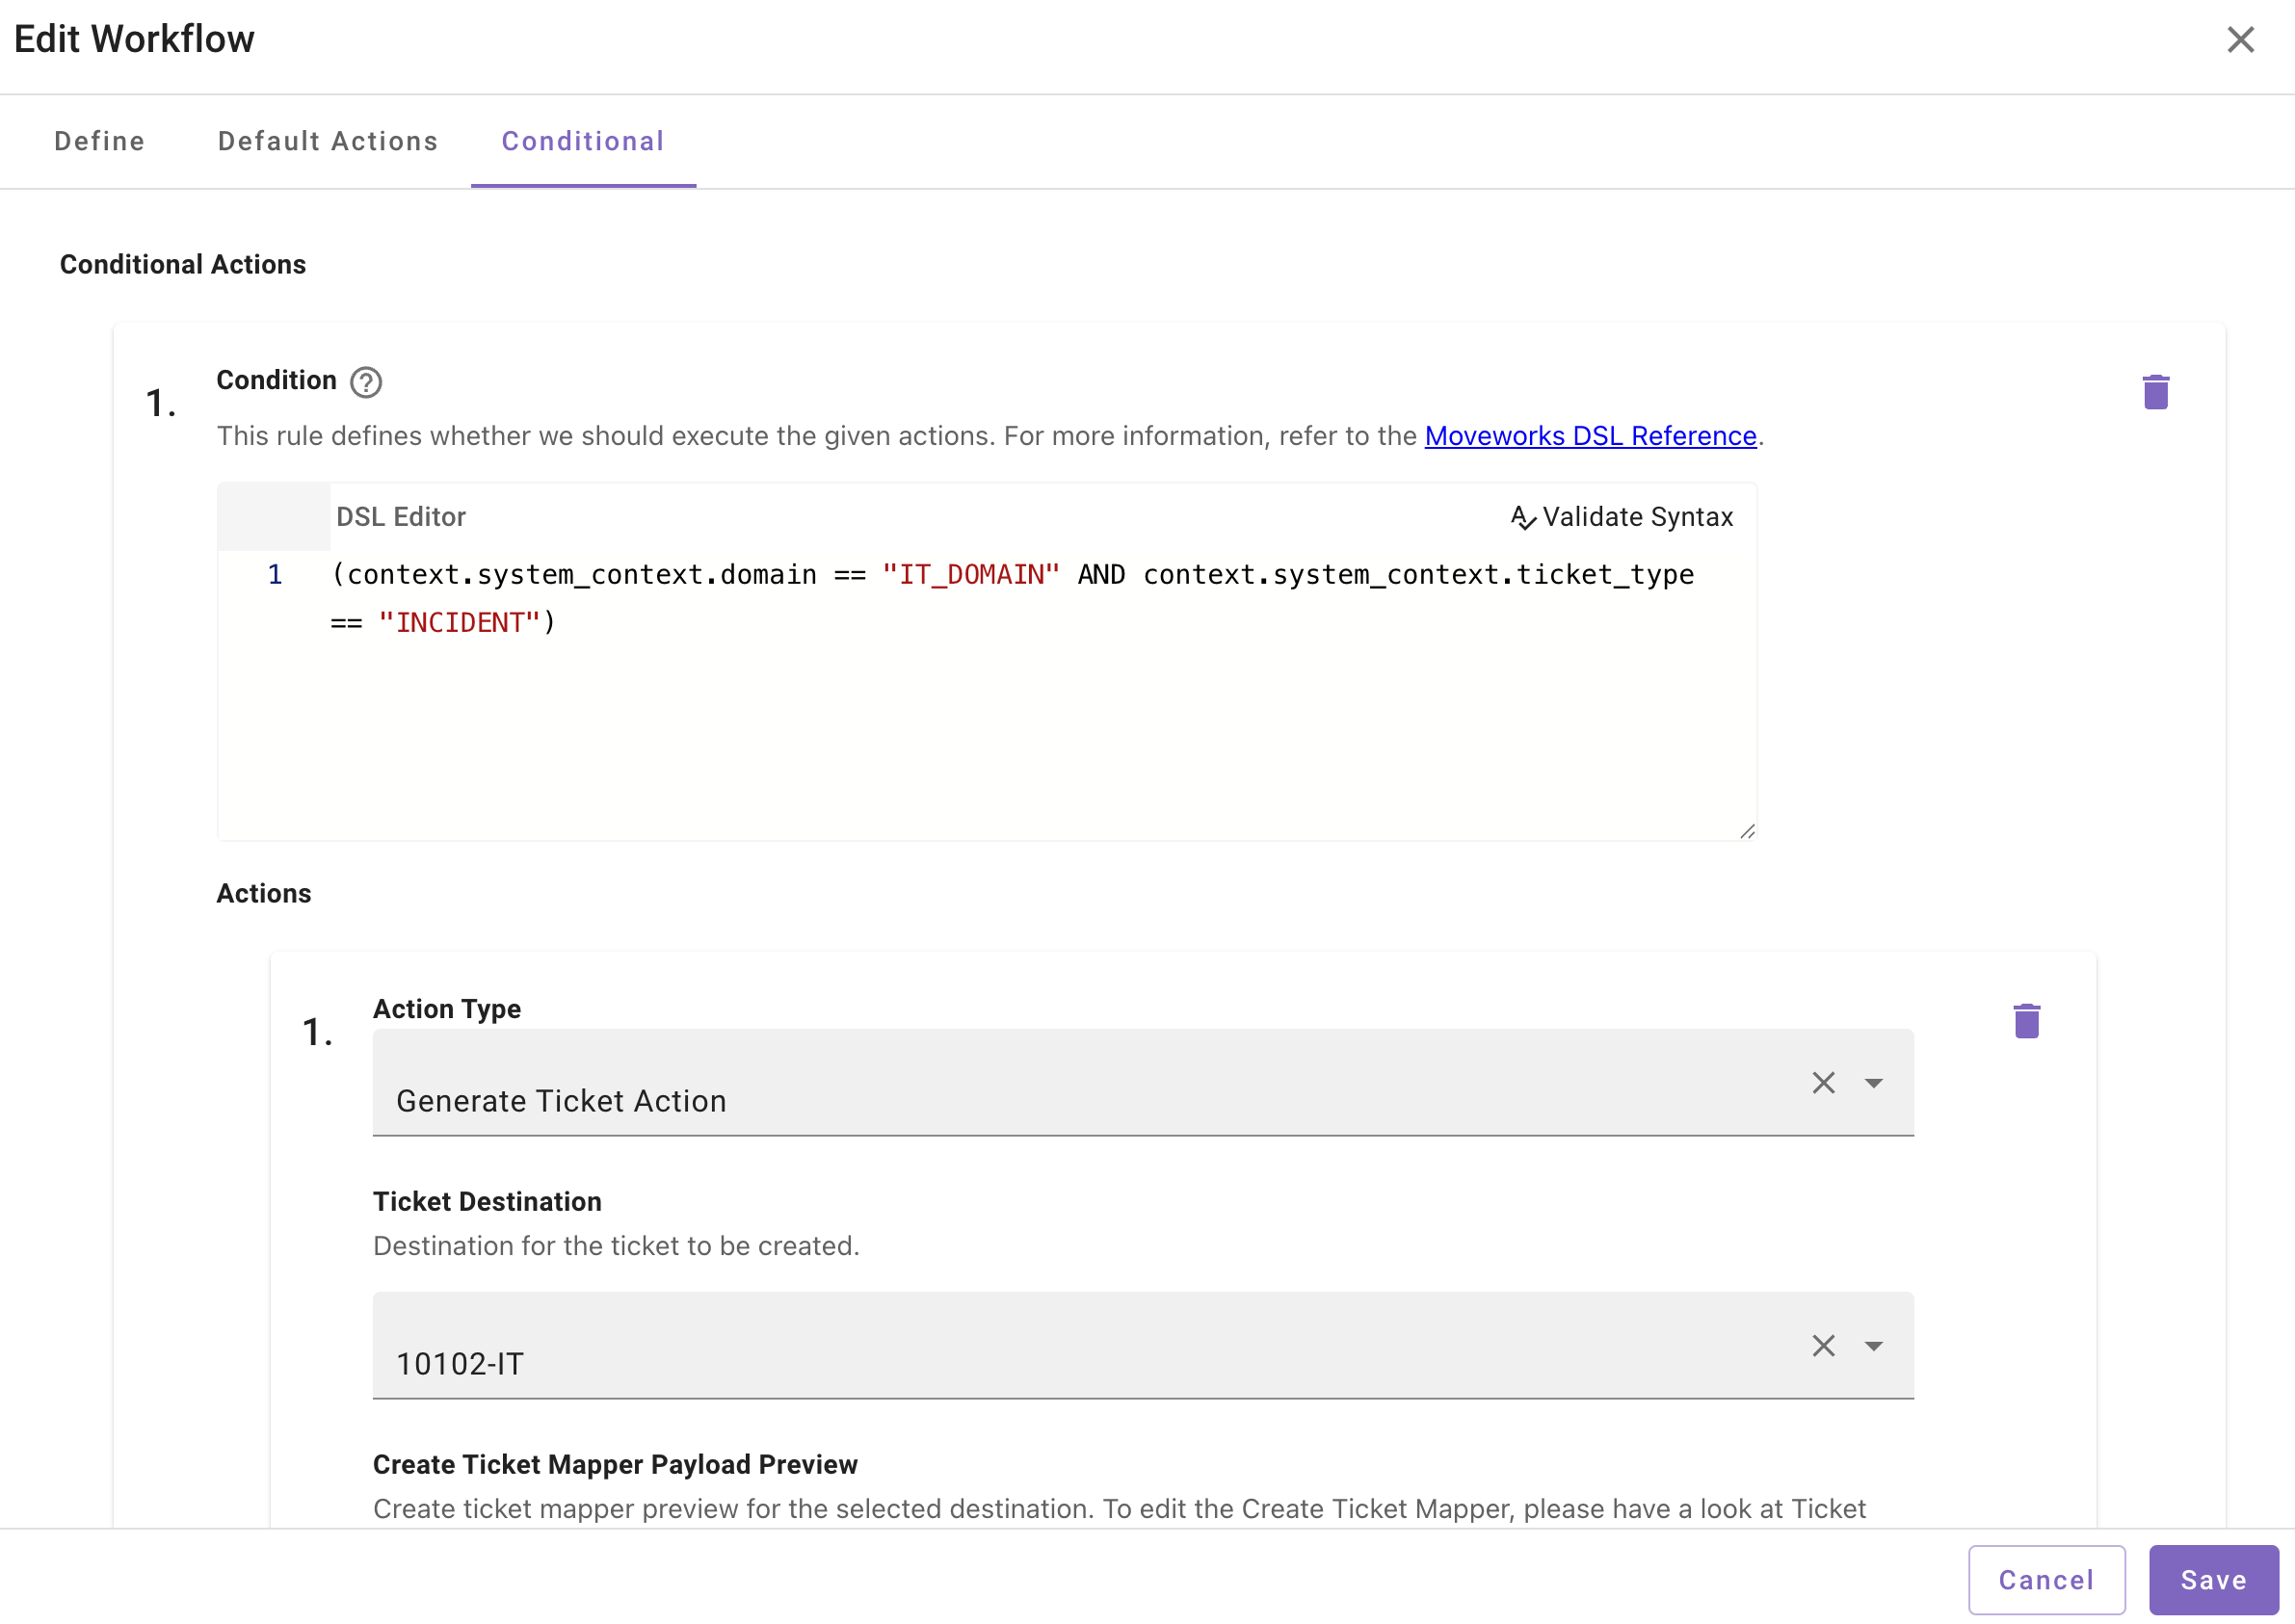Select the Conditional tab
Image resolution: width=2295 pixels, height=1624 pixels.
pos(582,141)
